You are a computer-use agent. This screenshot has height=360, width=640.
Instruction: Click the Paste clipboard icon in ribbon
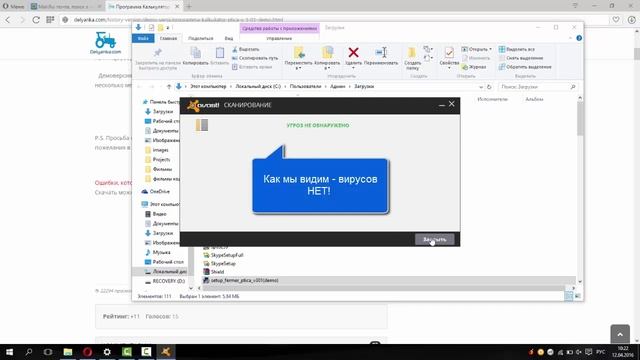220,53
